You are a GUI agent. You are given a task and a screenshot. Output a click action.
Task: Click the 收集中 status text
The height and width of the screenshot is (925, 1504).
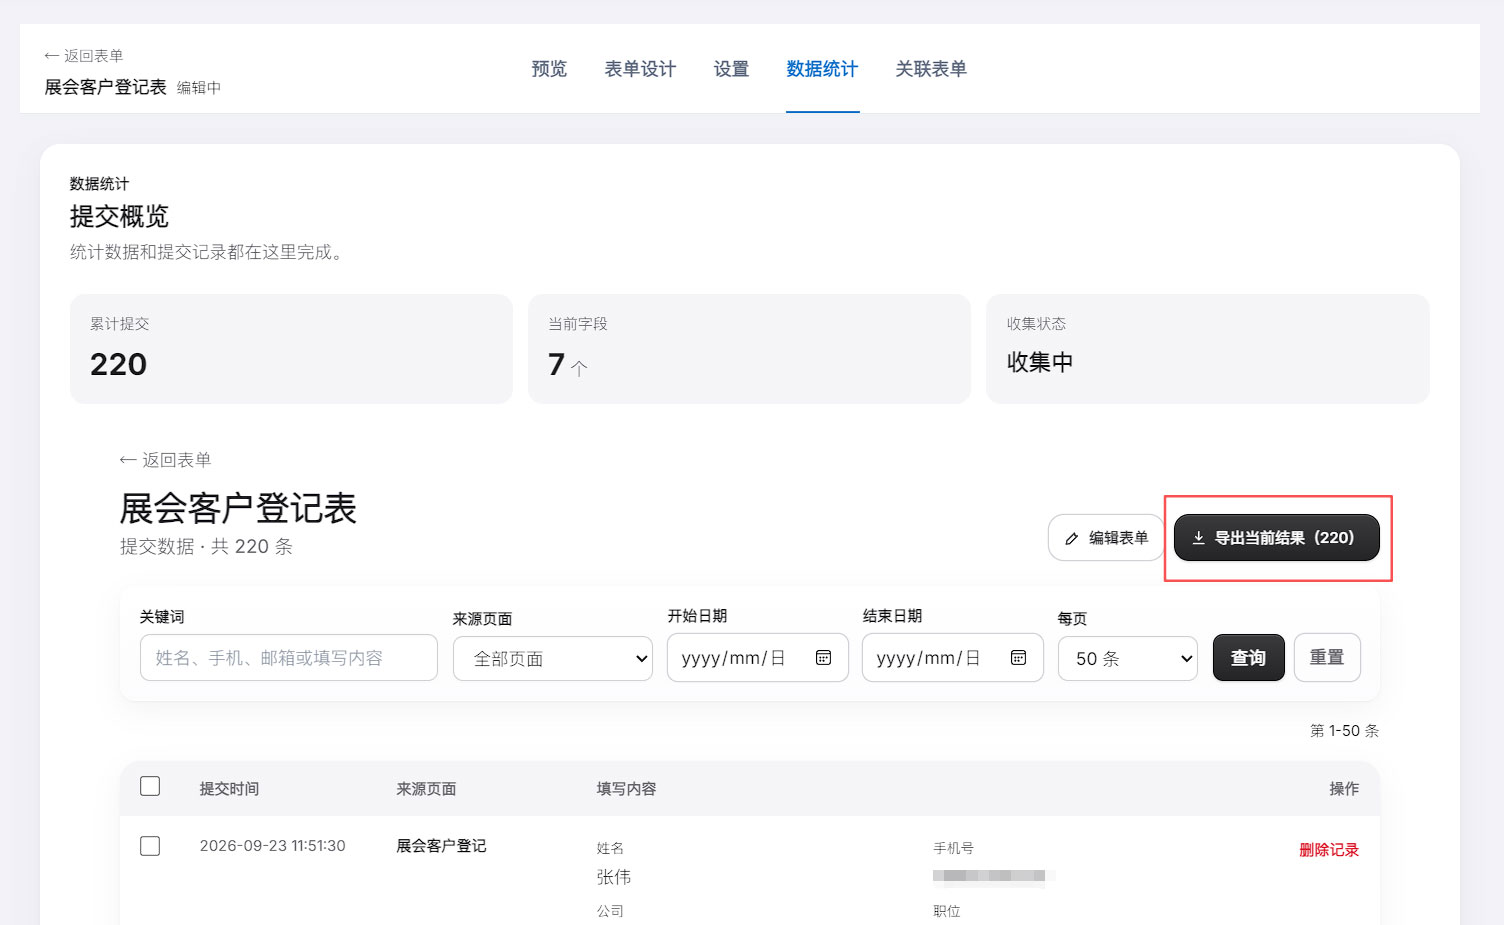coord(1040,362)
